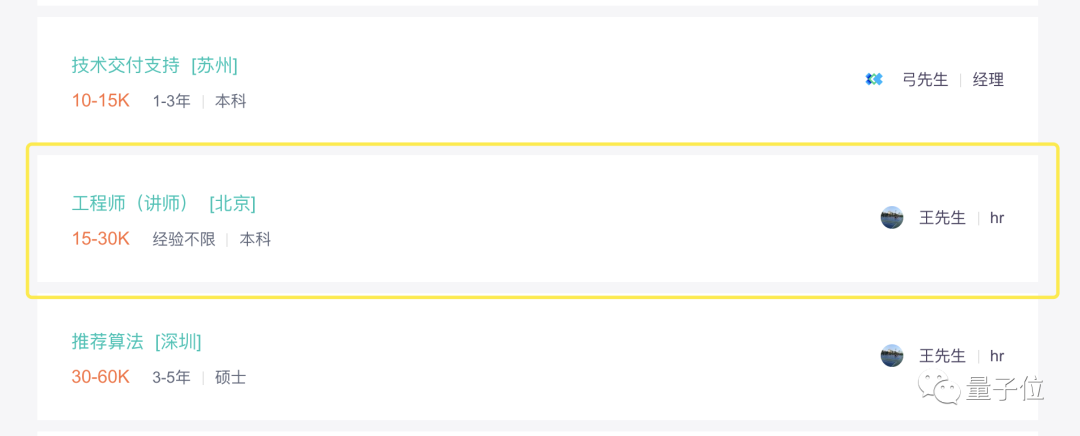Click the 30-60K salary range
The image size is (1080, 436).
point(100,377)
